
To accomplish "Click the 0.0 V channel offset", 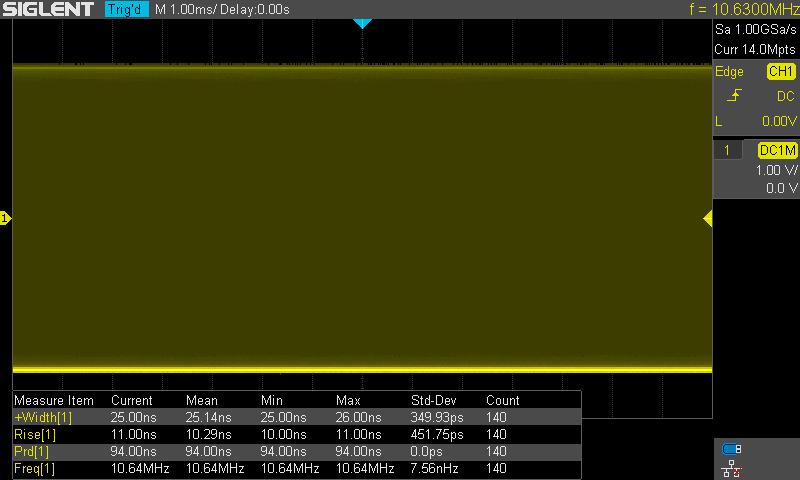I will coord(782,189).
